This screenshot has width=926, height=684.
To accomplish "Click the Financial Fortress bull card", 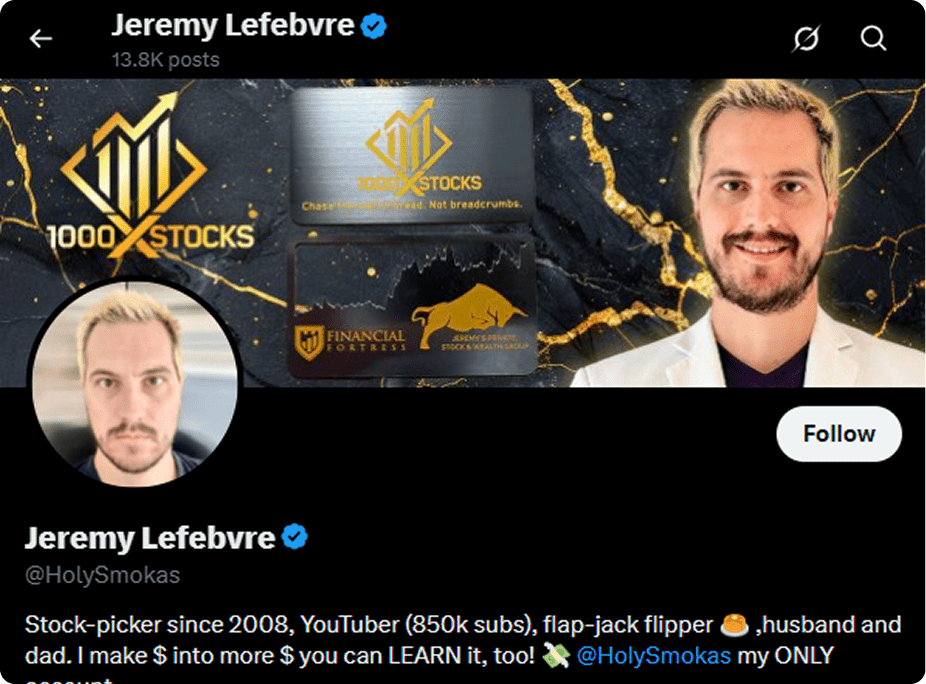I will (x=412, y=307).
